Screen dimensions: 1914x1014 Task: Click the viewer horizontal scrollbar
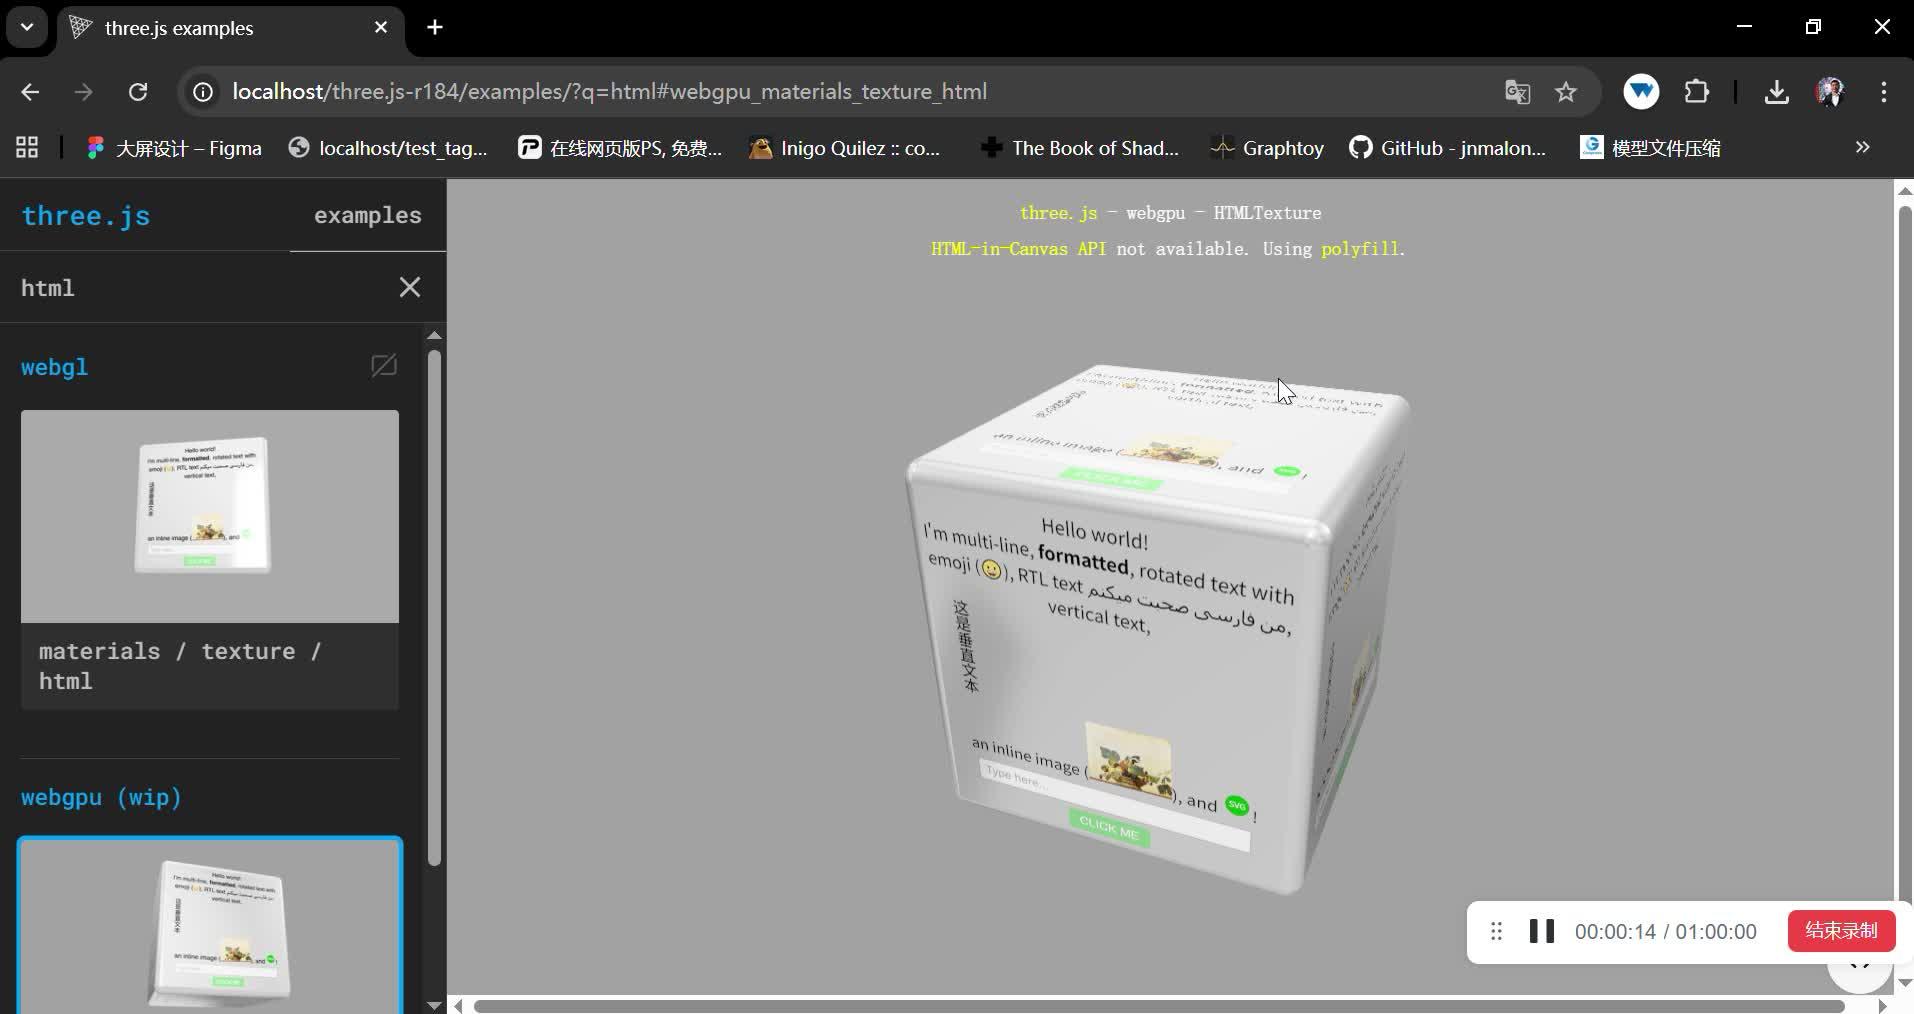coord(1159,1006)
